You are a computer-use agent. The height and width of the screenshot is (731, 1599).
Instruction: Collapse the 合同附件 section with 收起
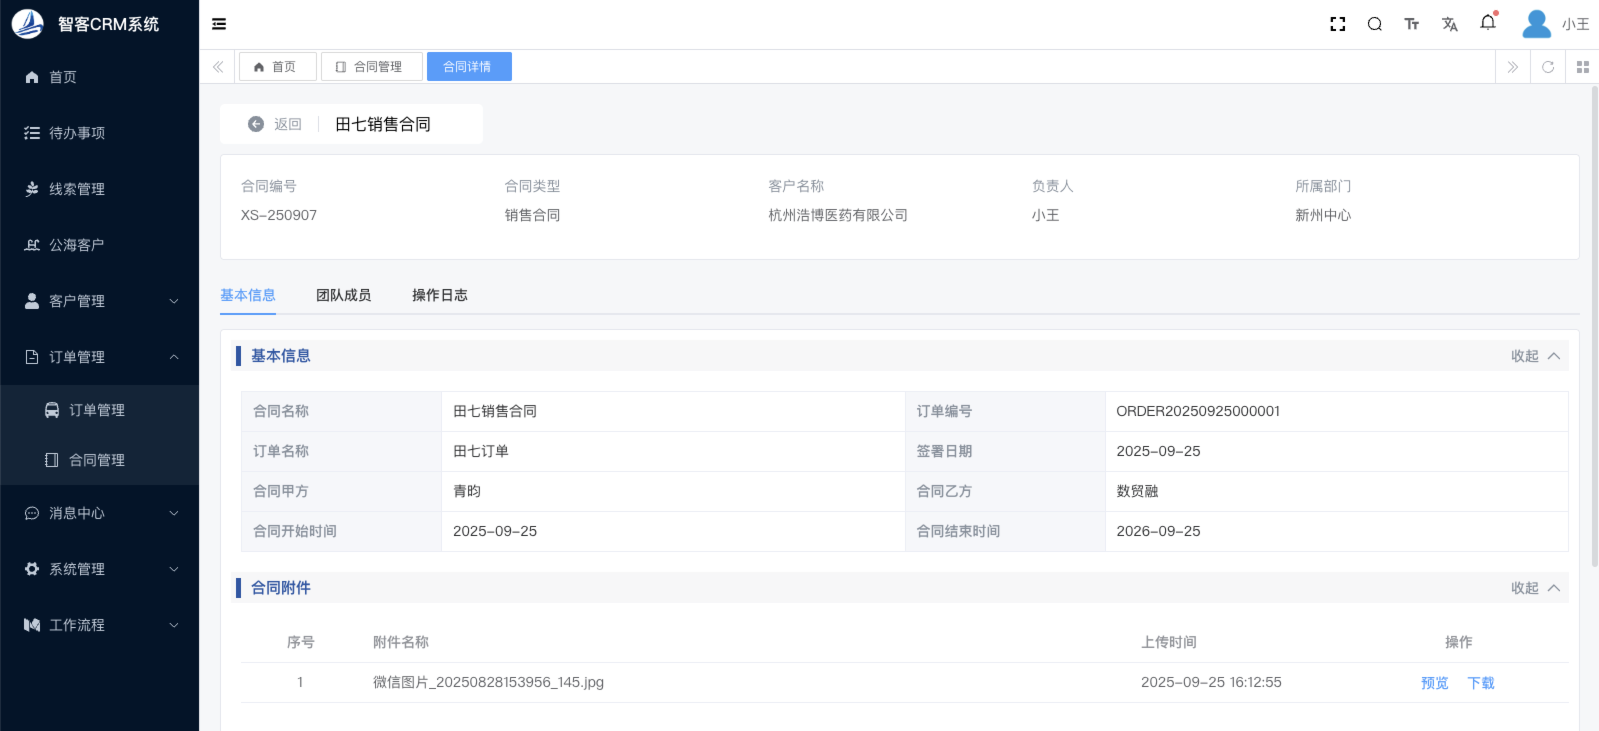1534,588
